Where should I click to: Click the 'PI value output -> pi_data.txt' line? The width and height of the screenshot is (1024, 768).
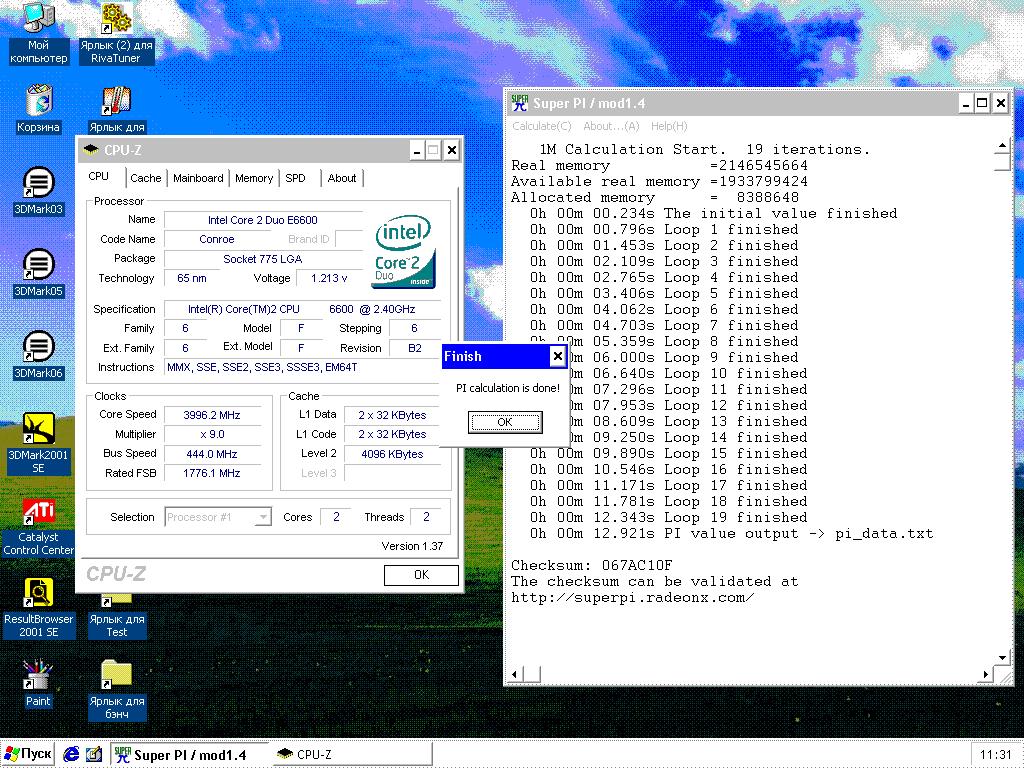pos(731,533)
